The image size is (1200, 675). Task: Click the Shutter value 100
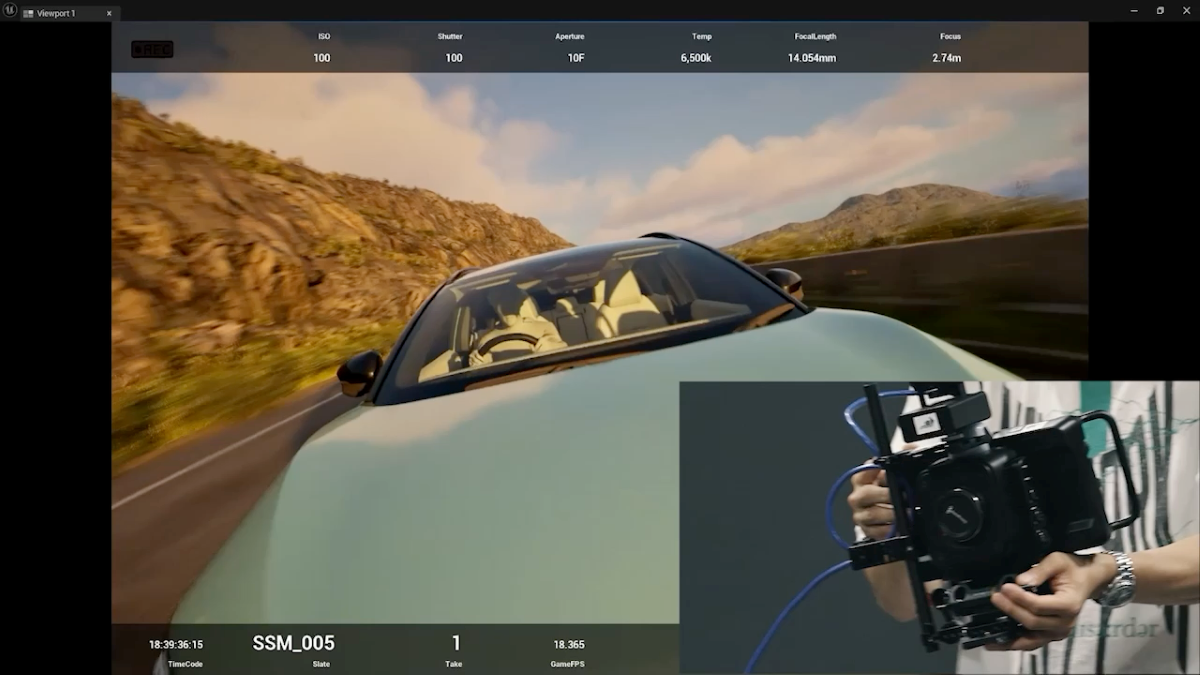(453, 58)
